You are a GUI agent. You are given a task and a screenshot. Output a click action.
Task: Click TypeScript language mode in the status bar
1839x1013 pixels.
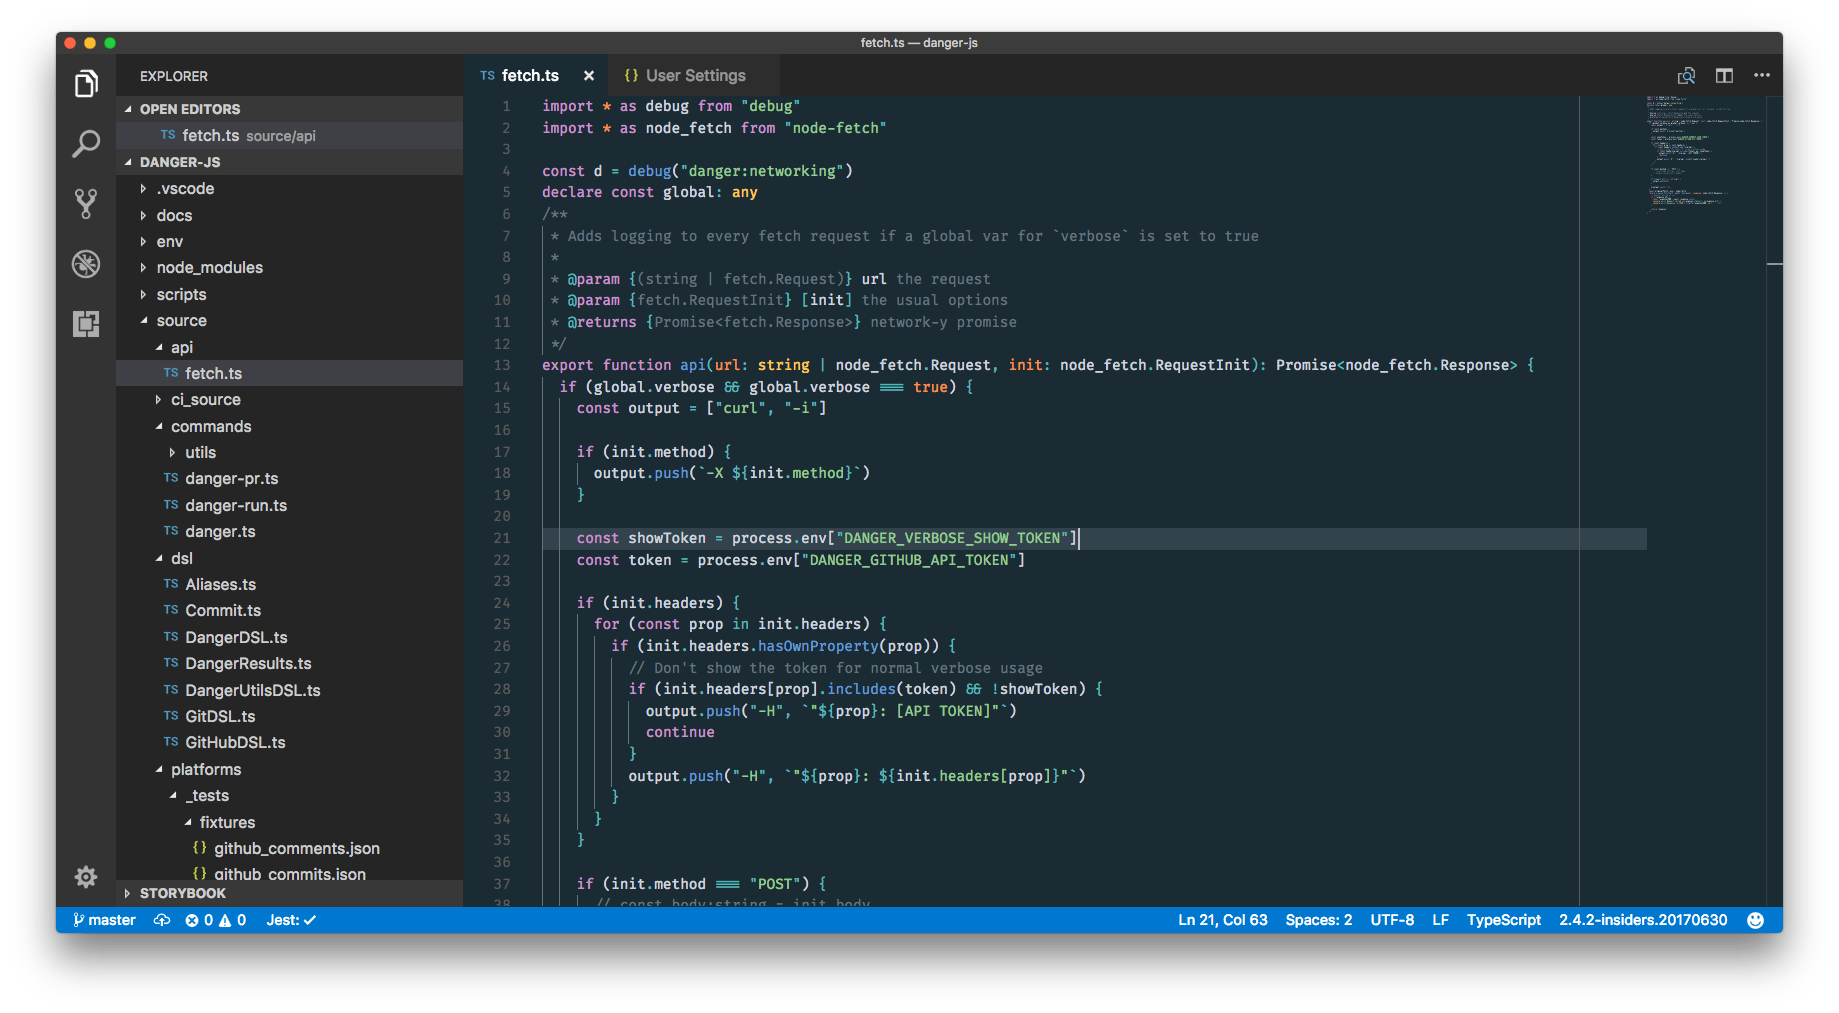coord(1504,920)
